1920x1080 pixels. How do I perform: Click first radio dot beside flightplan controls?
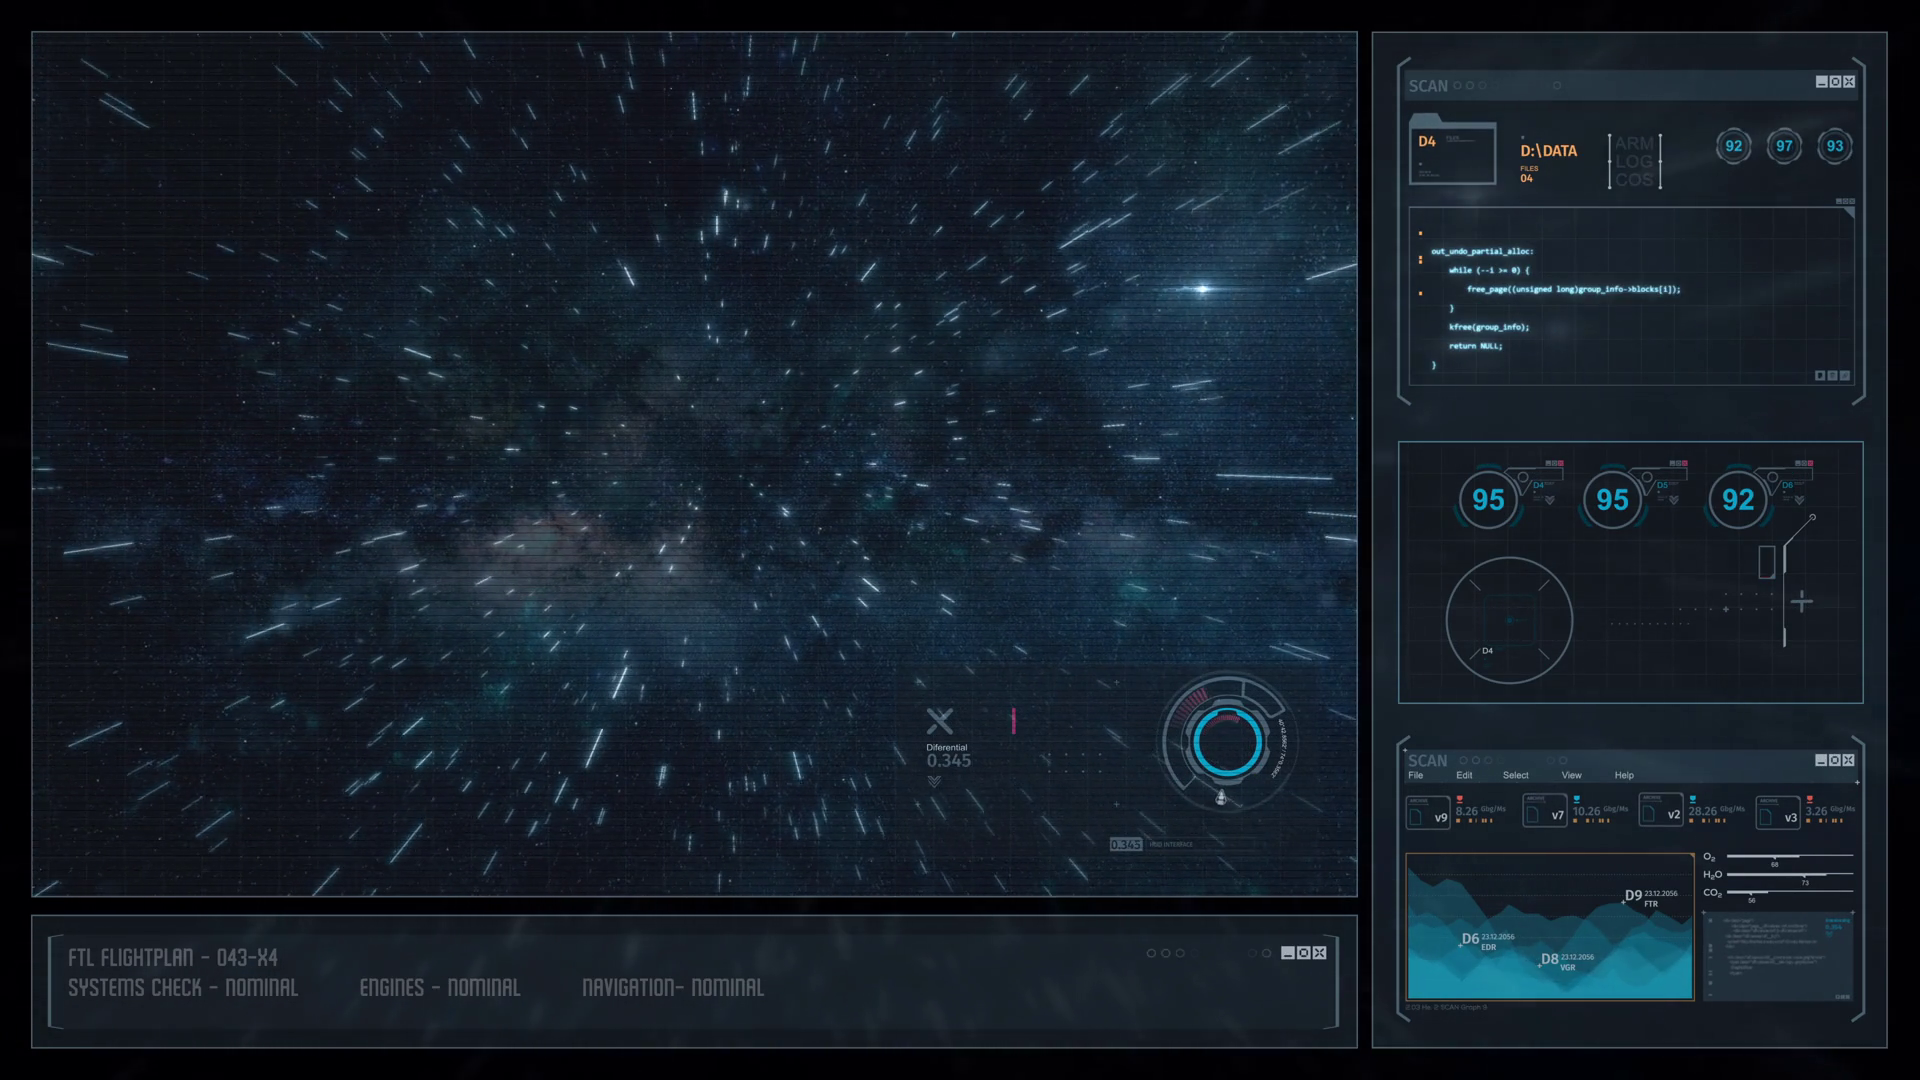[x=1151, y=953]
